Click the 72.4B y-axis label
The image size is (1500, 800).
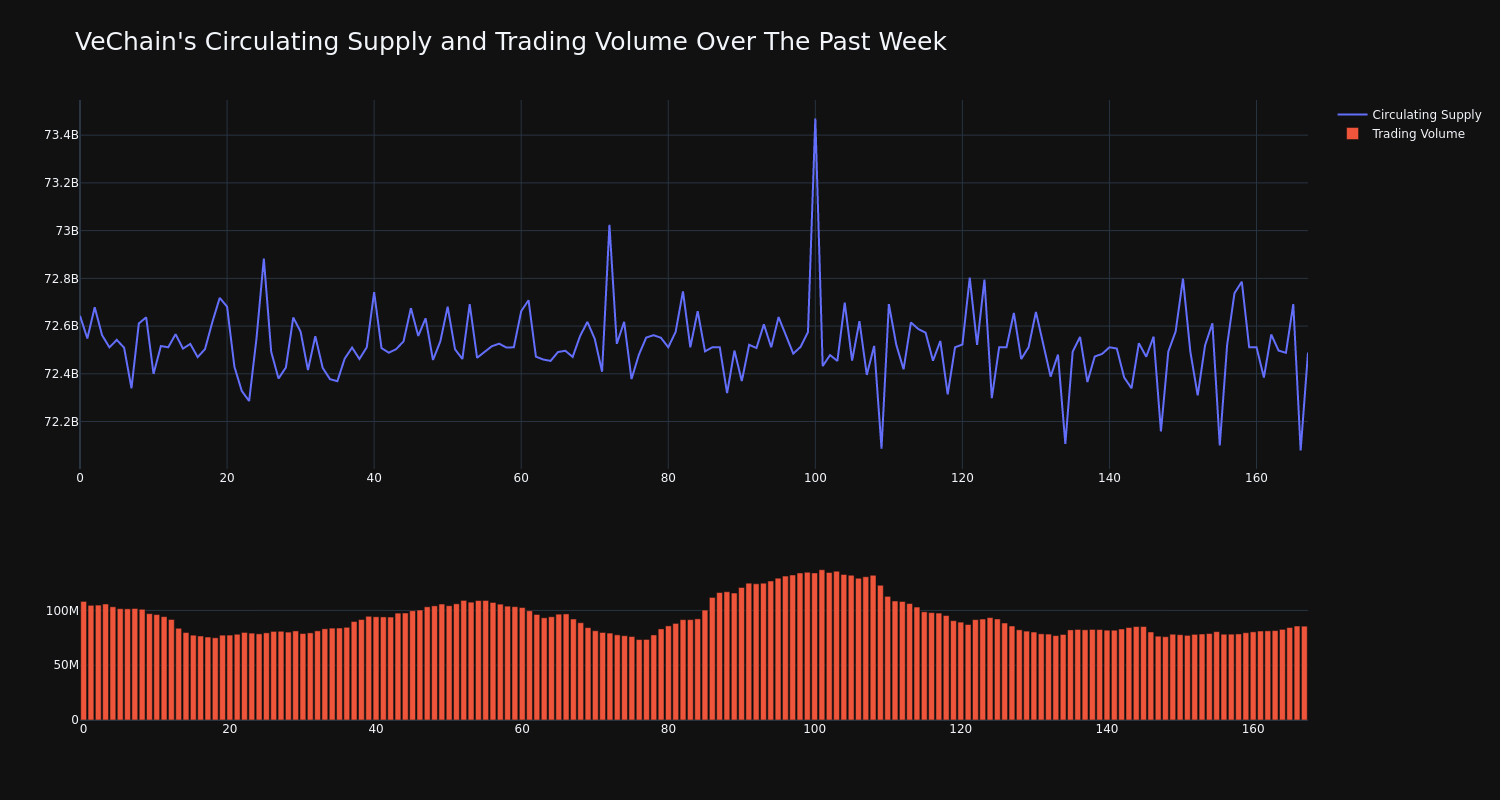coord(61,374)
